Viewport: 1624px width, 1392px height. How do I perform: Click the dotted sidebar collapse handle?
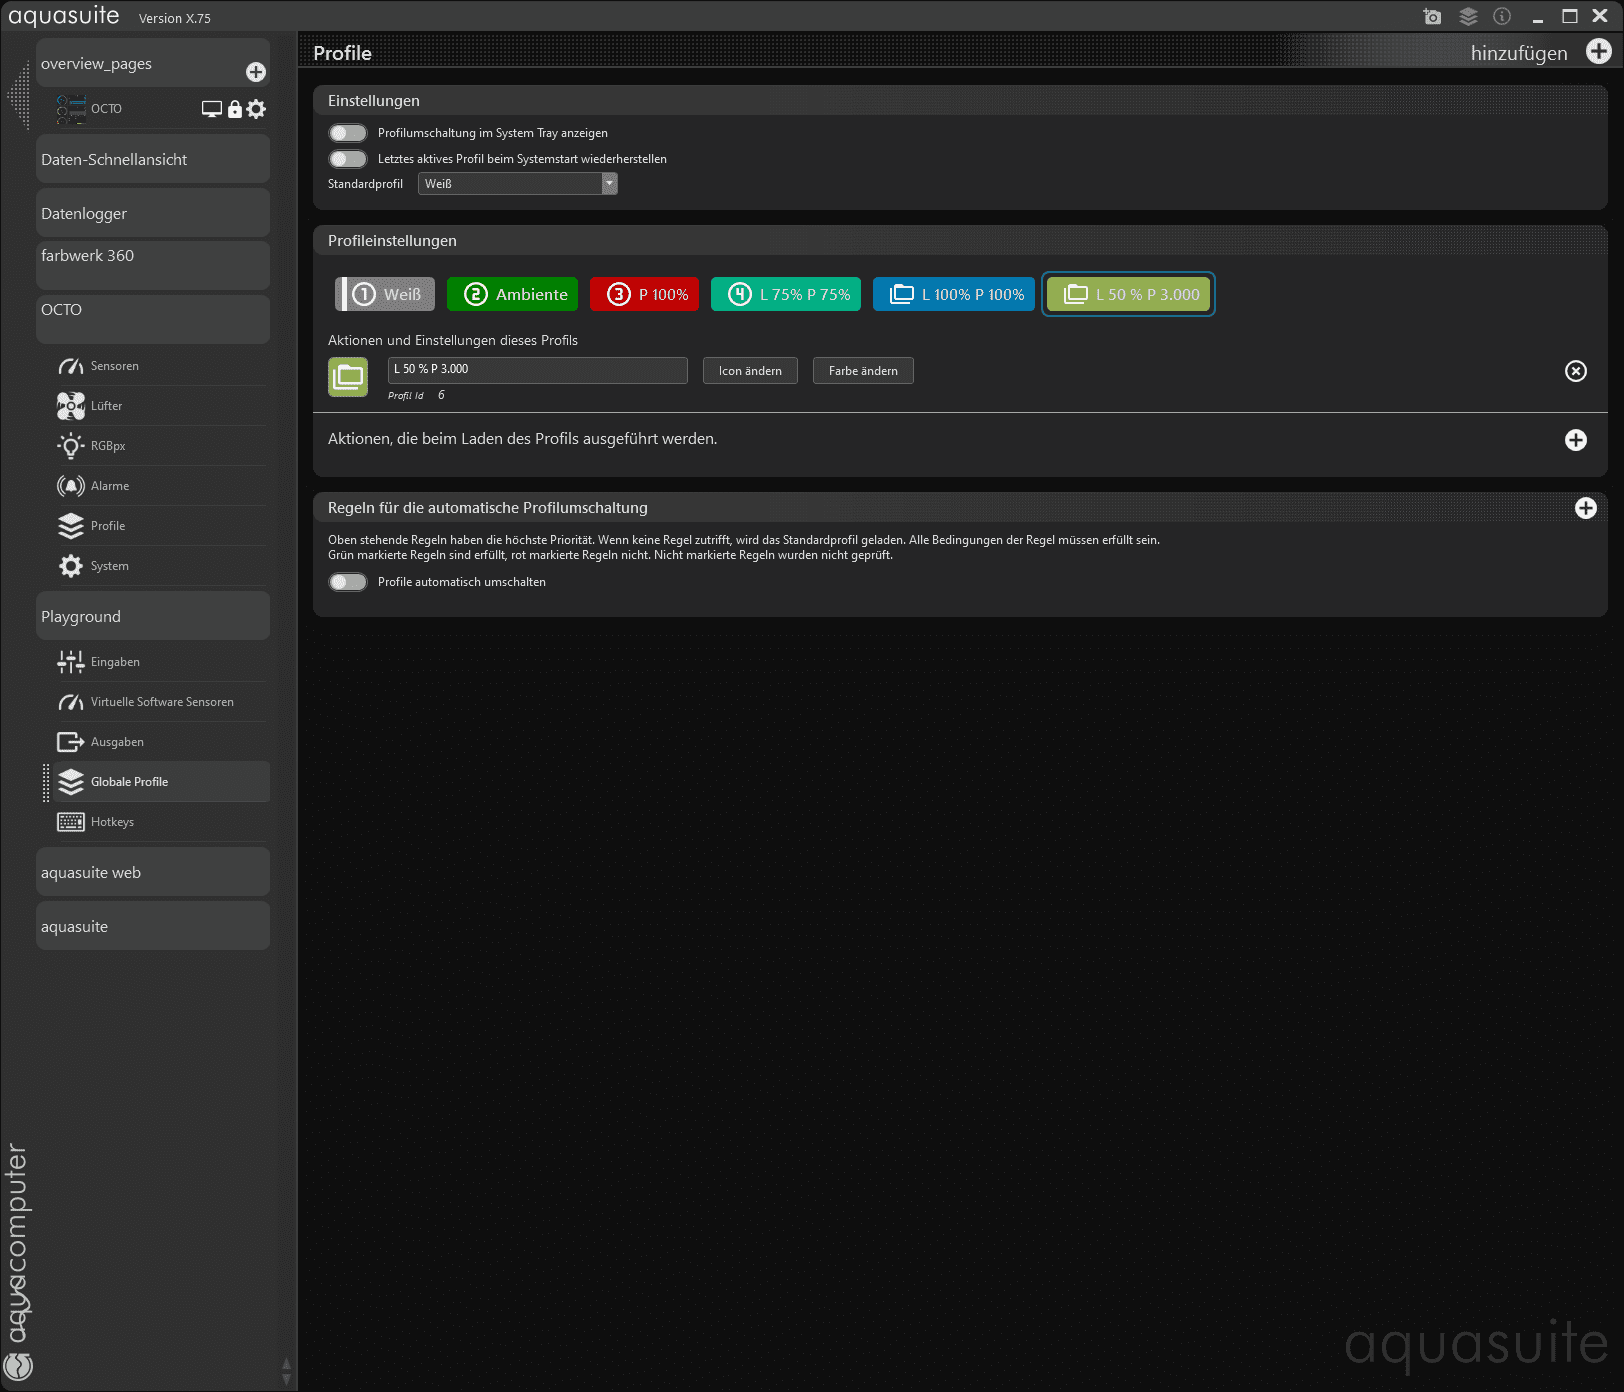(x=17, y=95)
